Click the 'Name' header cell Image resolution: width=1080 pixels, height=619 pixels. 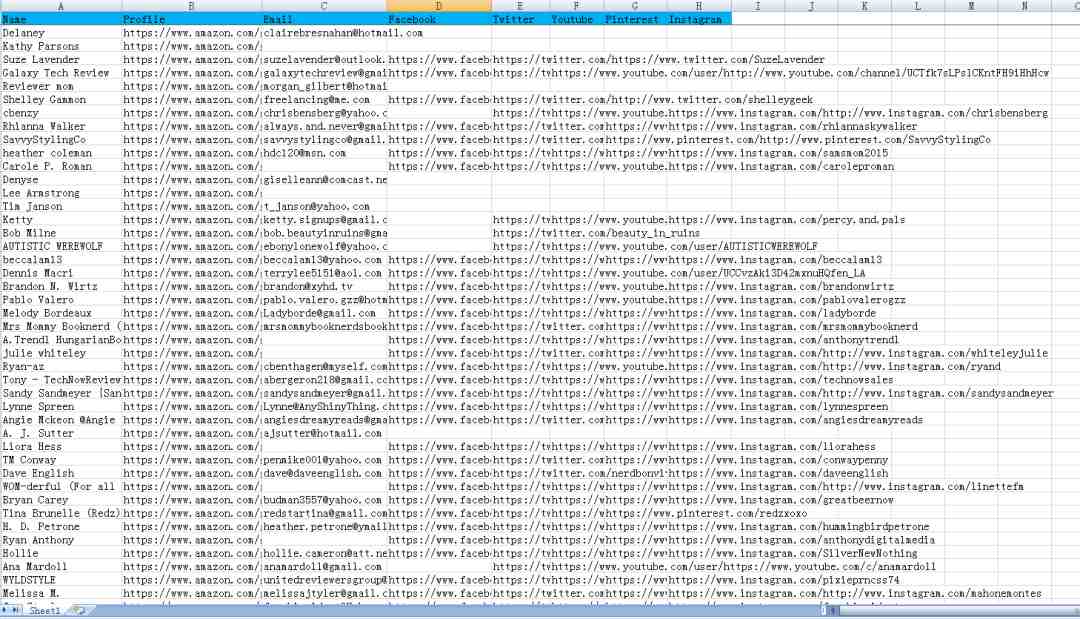[x=61, y=19]
